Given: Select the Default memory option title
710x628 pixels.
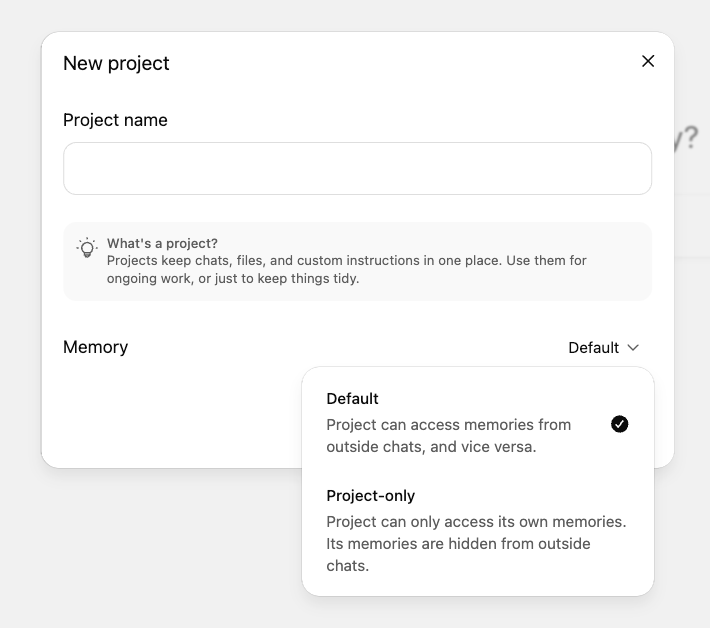Looking at the screenshot, I should 352,398.
